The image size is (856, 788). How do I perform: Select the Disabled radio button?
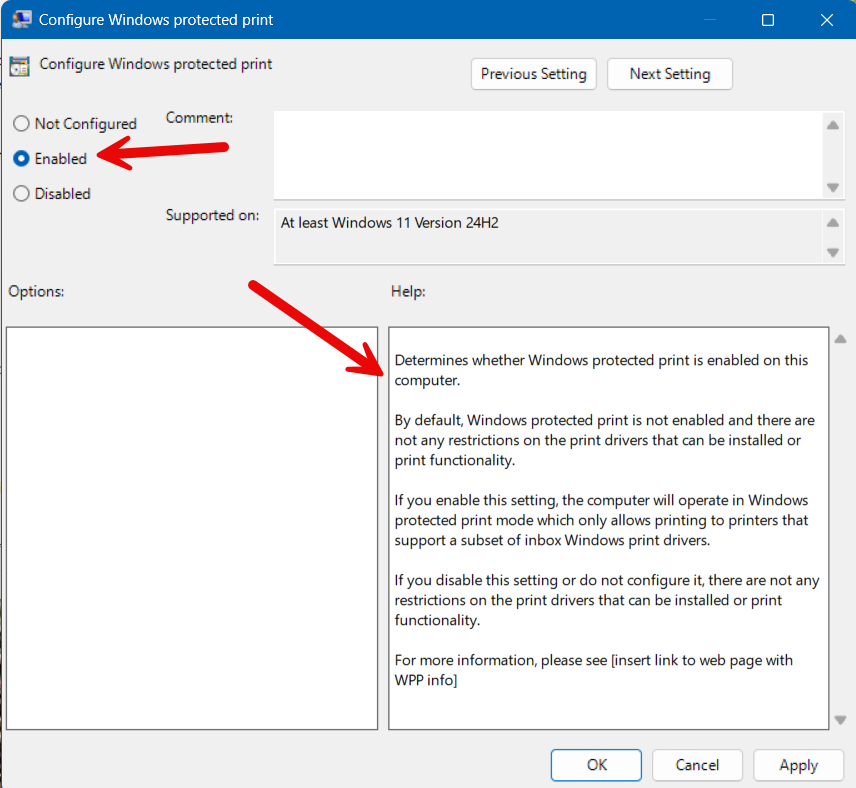coord(21,193)
